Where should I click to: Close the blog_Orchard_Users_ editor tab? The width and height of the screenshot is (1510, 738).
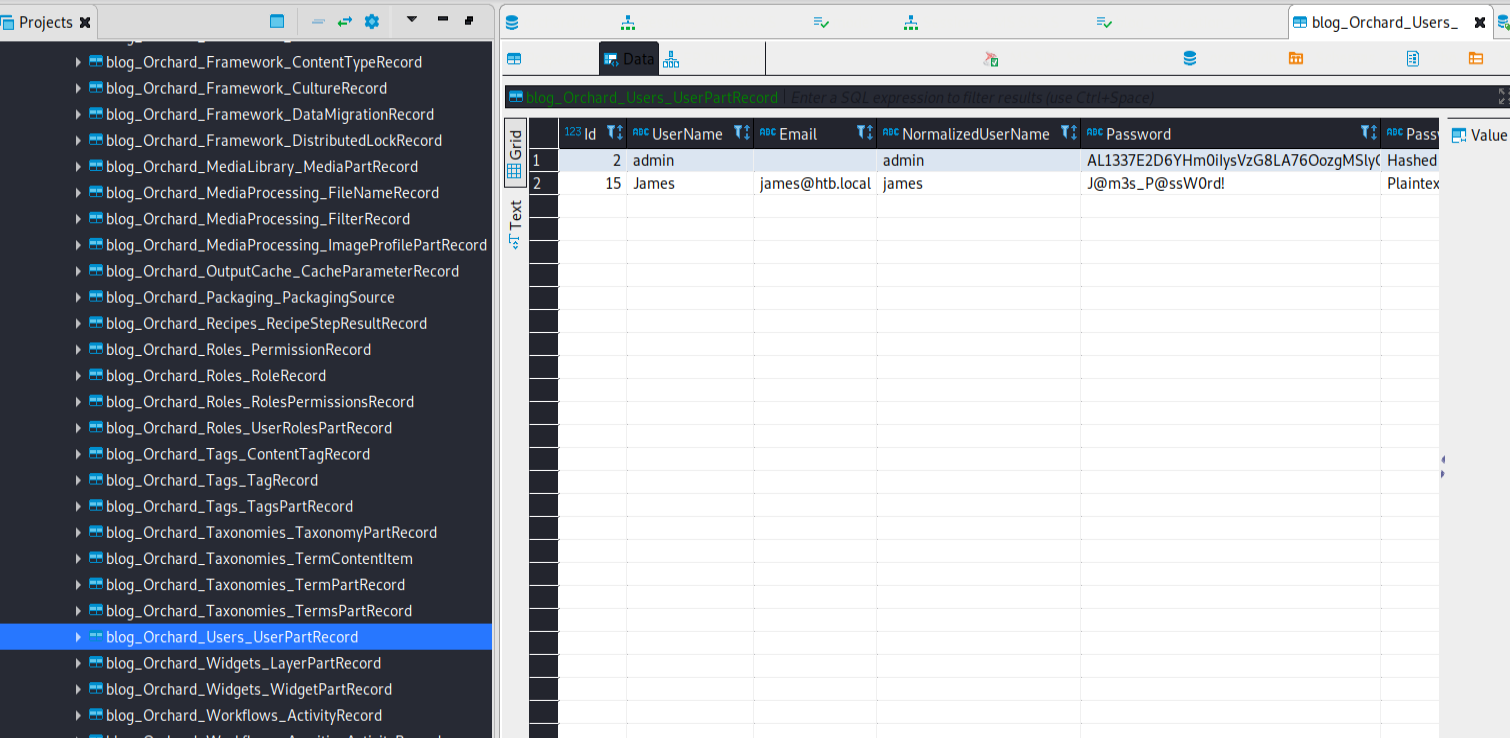tap(1480, 22)
